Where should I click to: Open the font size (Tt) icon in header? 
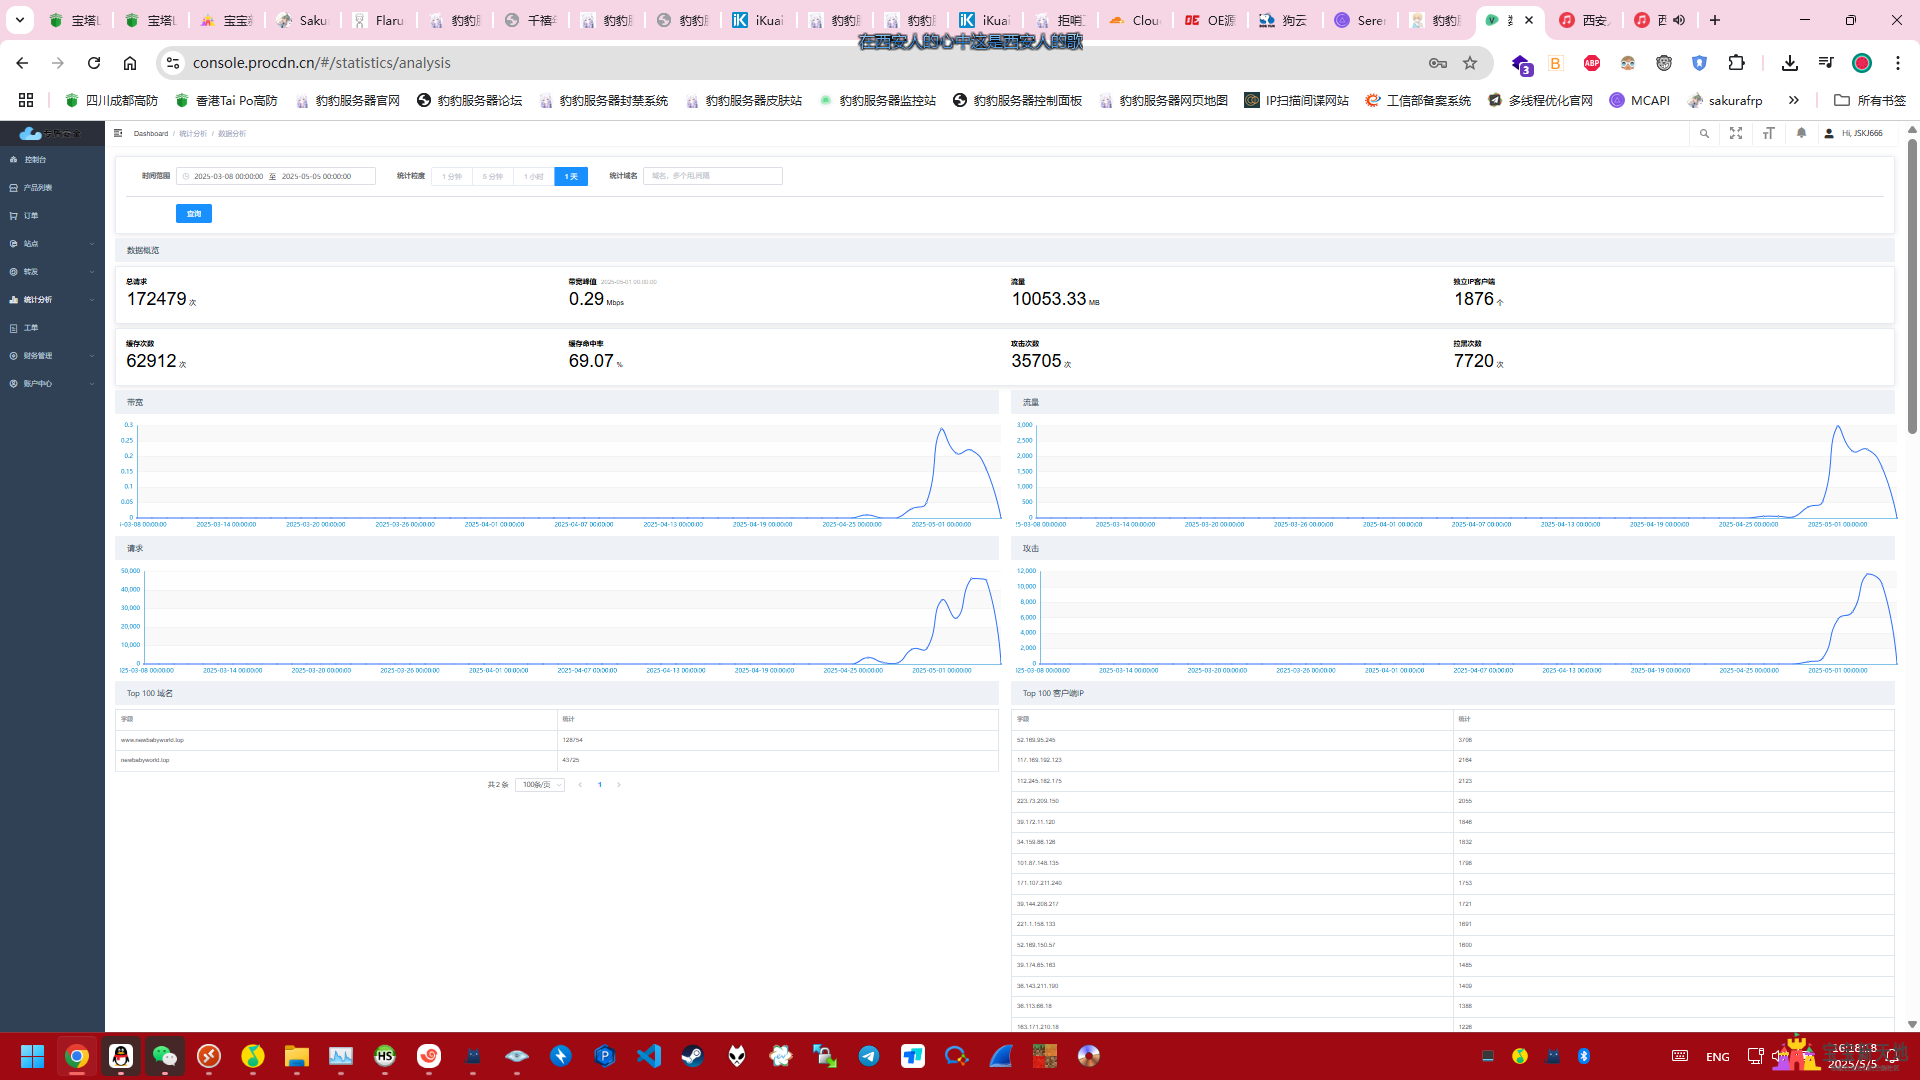(1768, 133)
